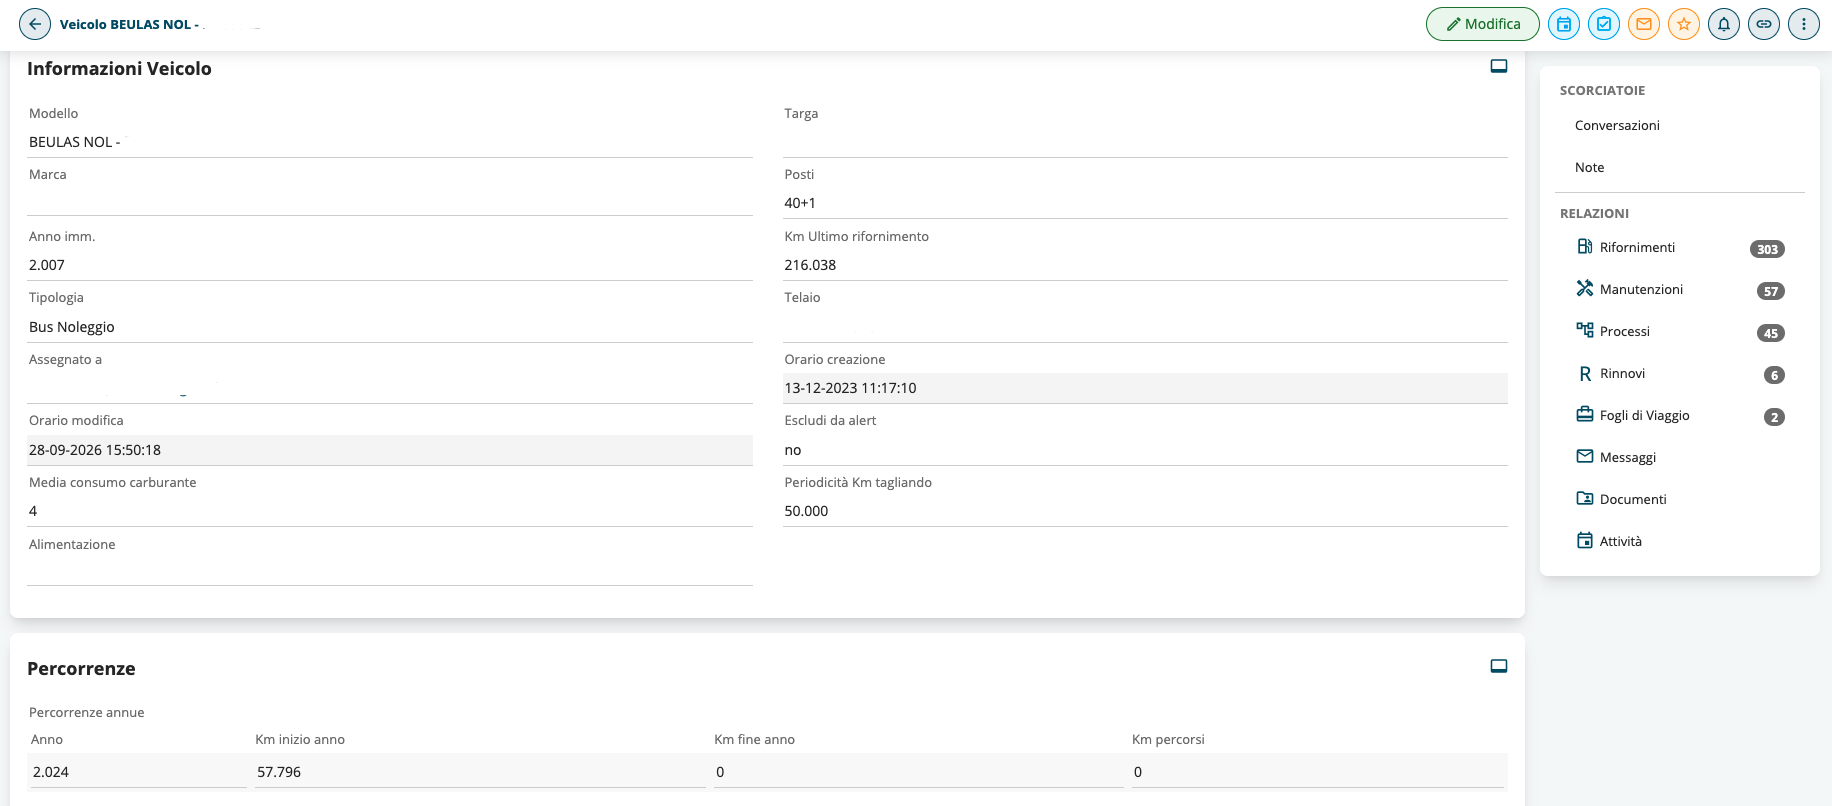Click the Modifica button
The width and height of the screenshot is (1832, 806).
coord(1483,24)
